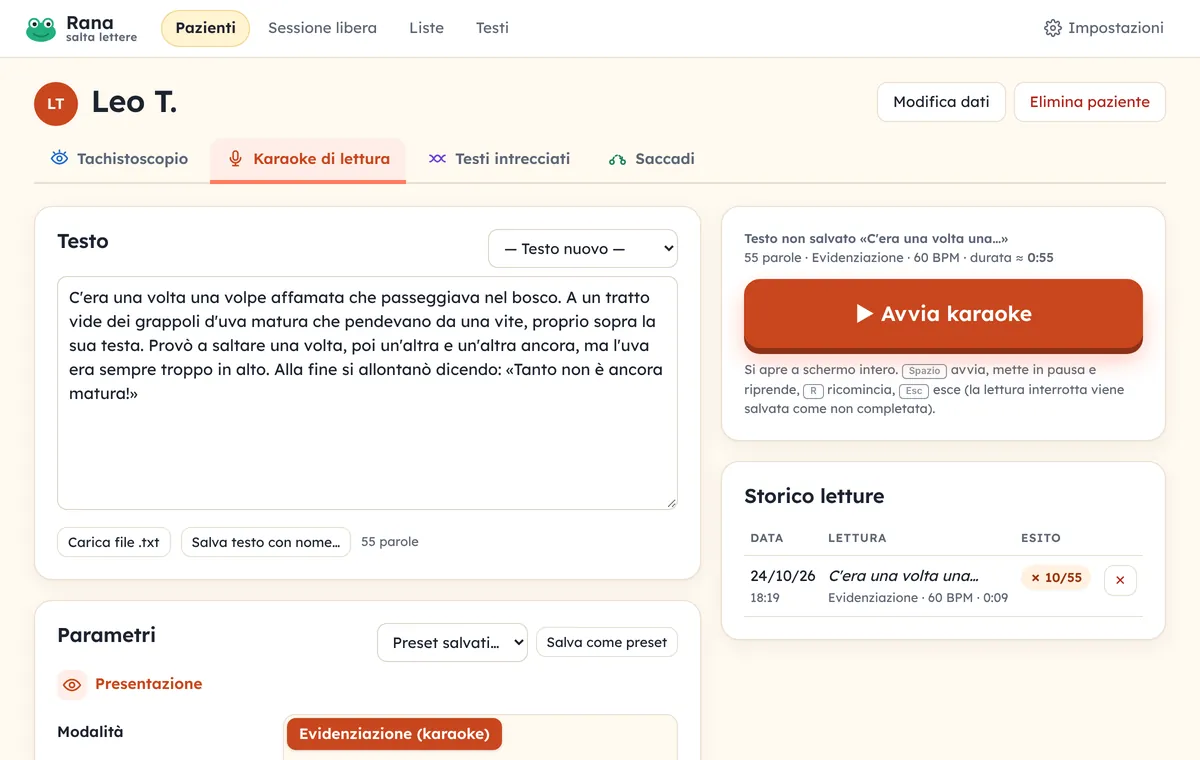Start reading with Avvia karaoke
The image size is (1200, 760).
(x=943, y=314)
